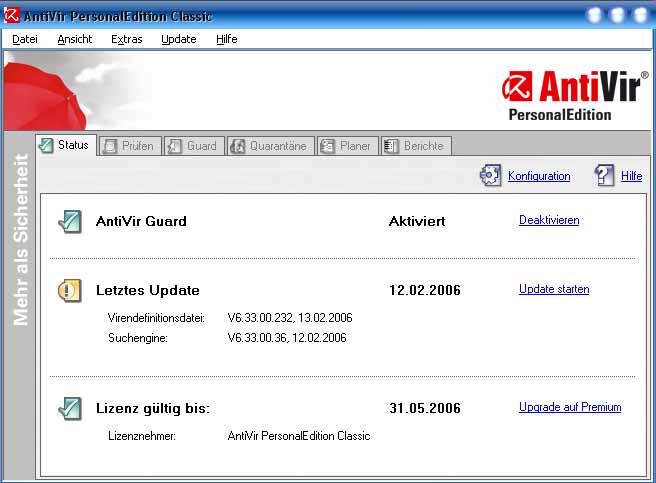Click the Quarantäne tab icon

click(x=237, y=146)
